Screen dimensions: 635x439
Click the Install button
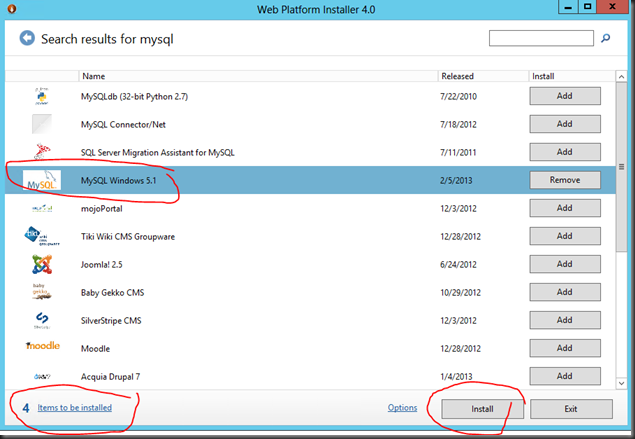(482, 409)
